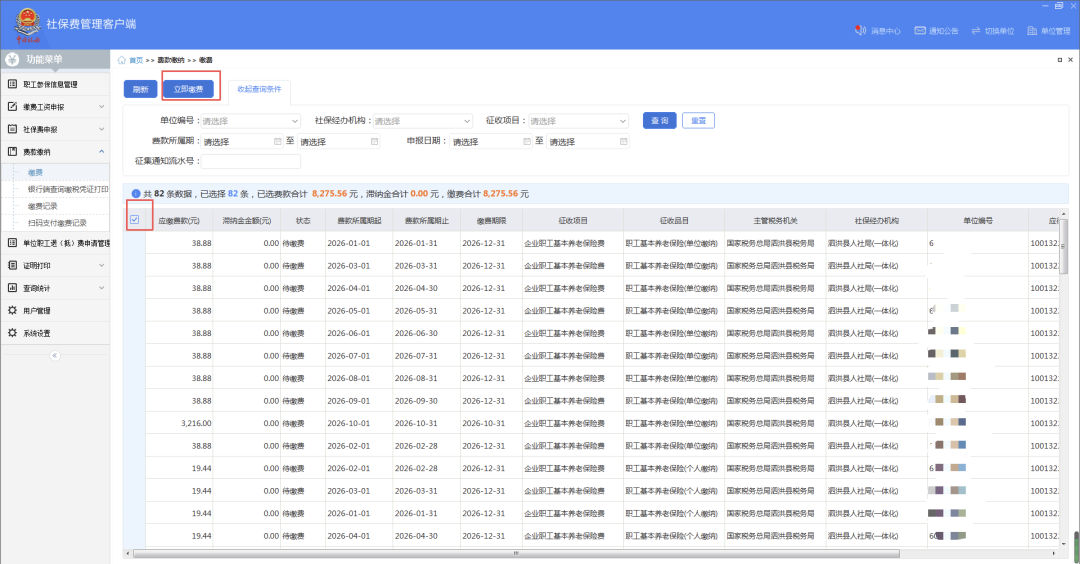Click the 主管税务机关 column header
The image size is (1080, 564).
[776, 220]
